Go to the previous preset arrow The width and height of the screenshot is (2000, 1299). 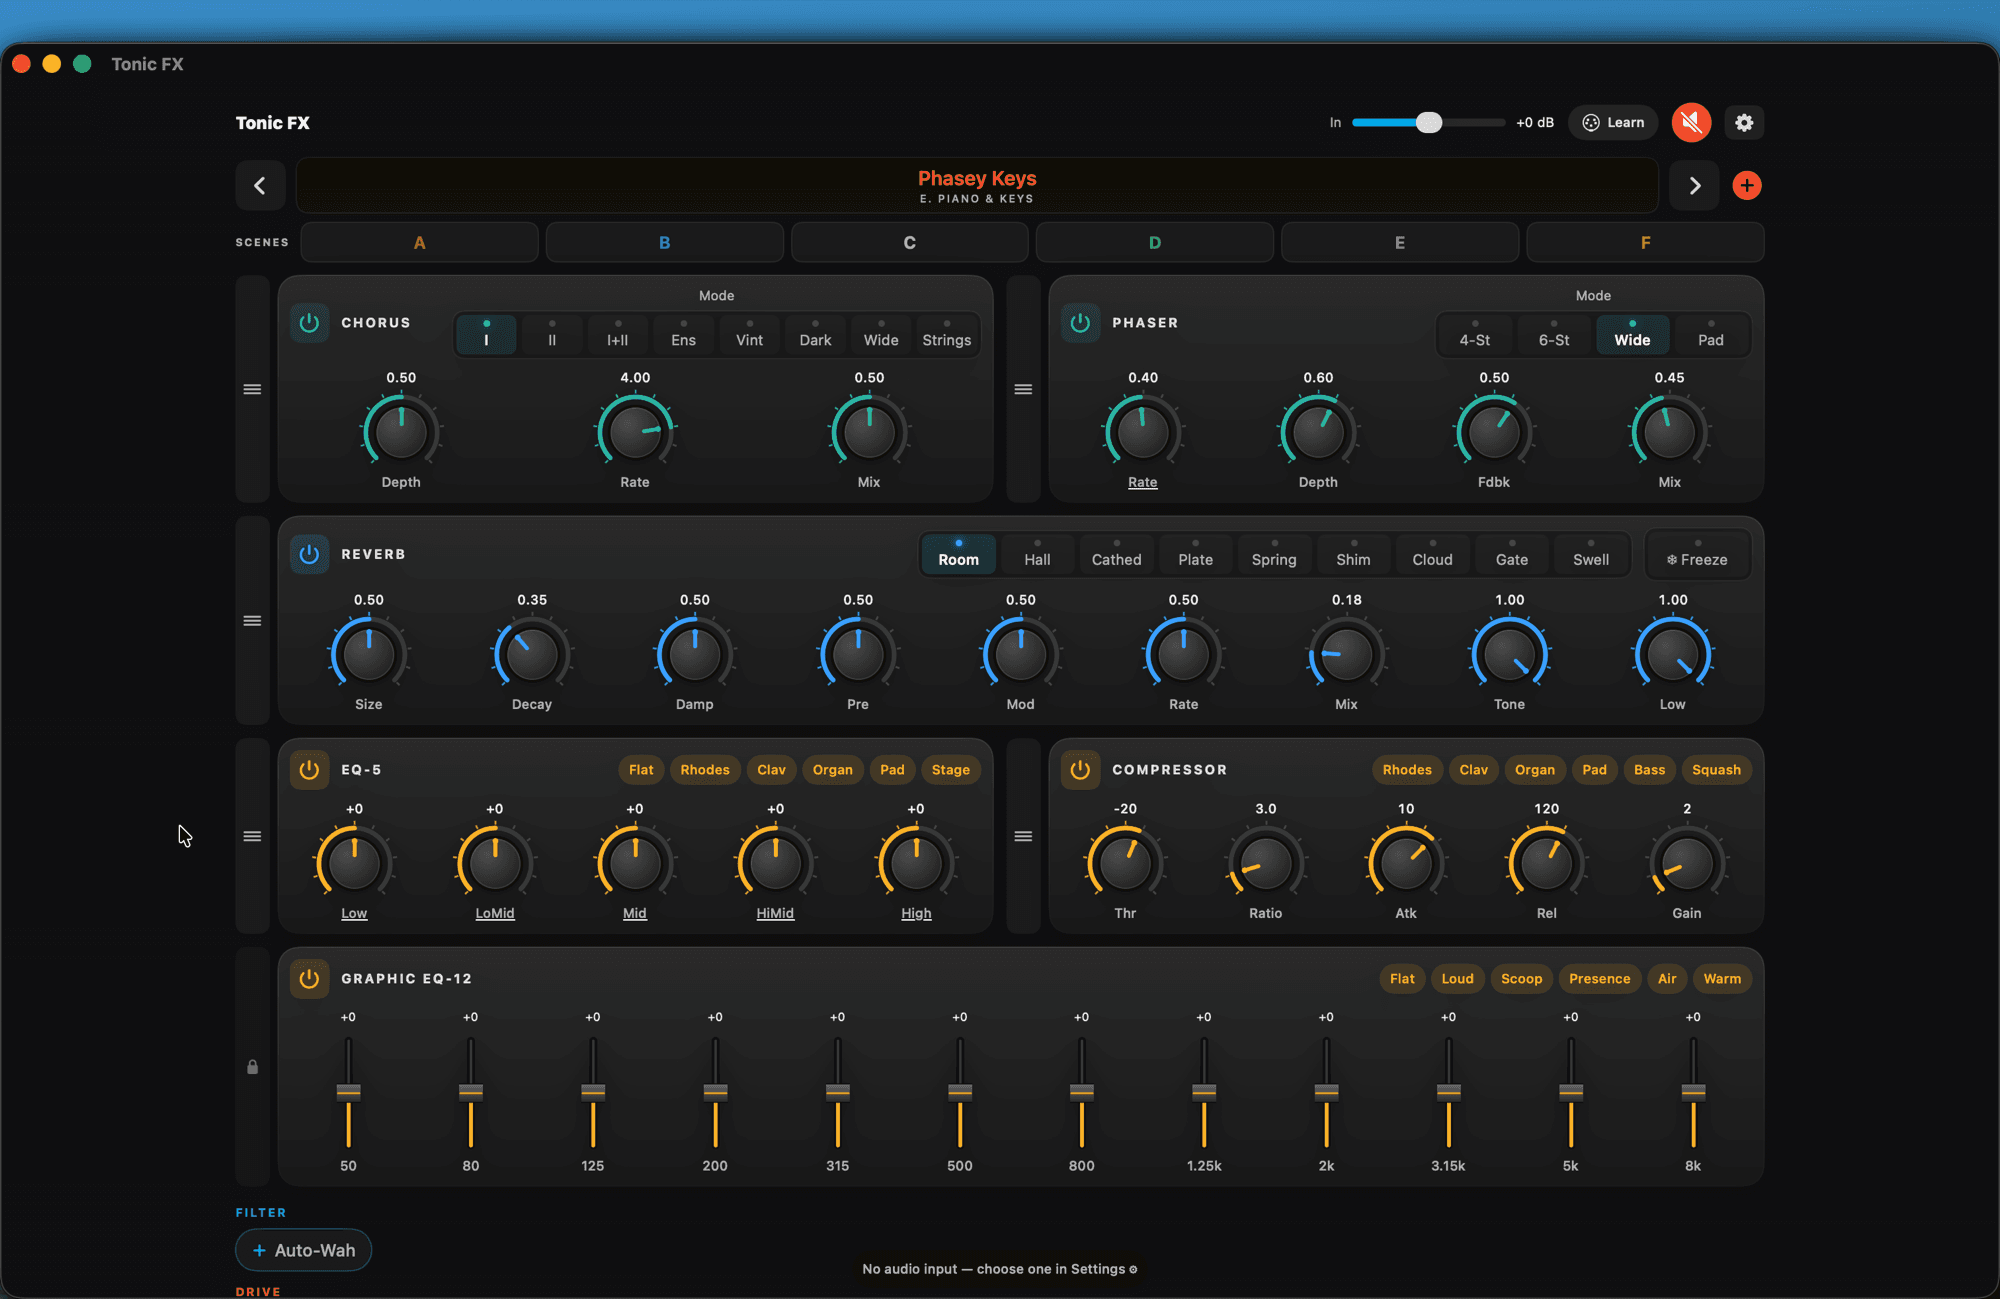click(260, 186)
